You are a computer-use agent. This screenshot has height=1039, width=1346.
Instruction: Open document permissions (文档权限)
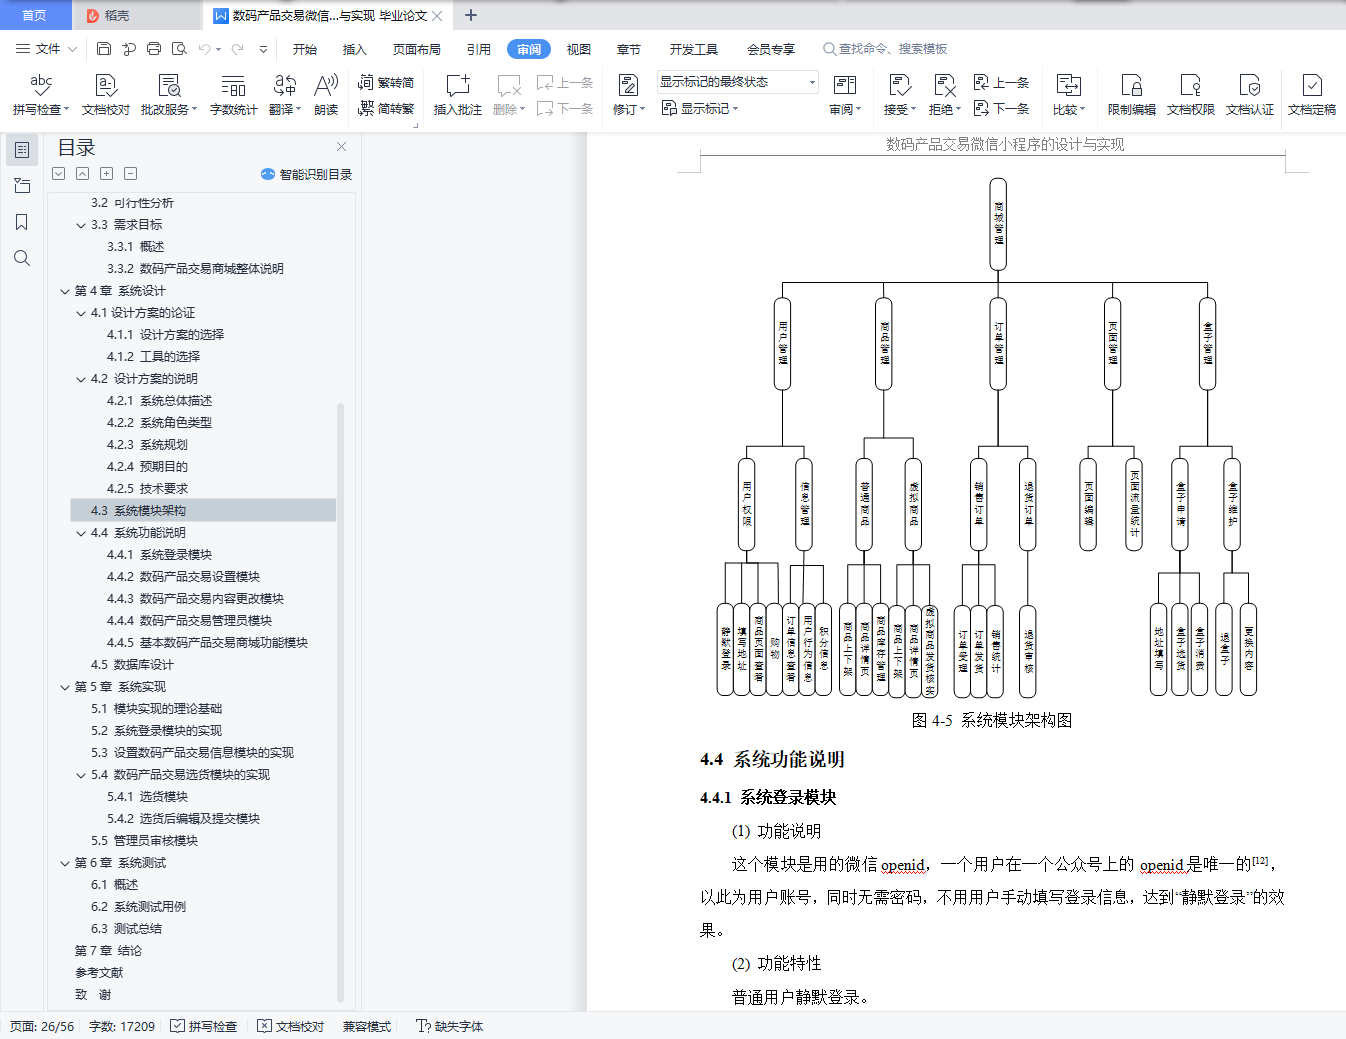[1190, 95]
